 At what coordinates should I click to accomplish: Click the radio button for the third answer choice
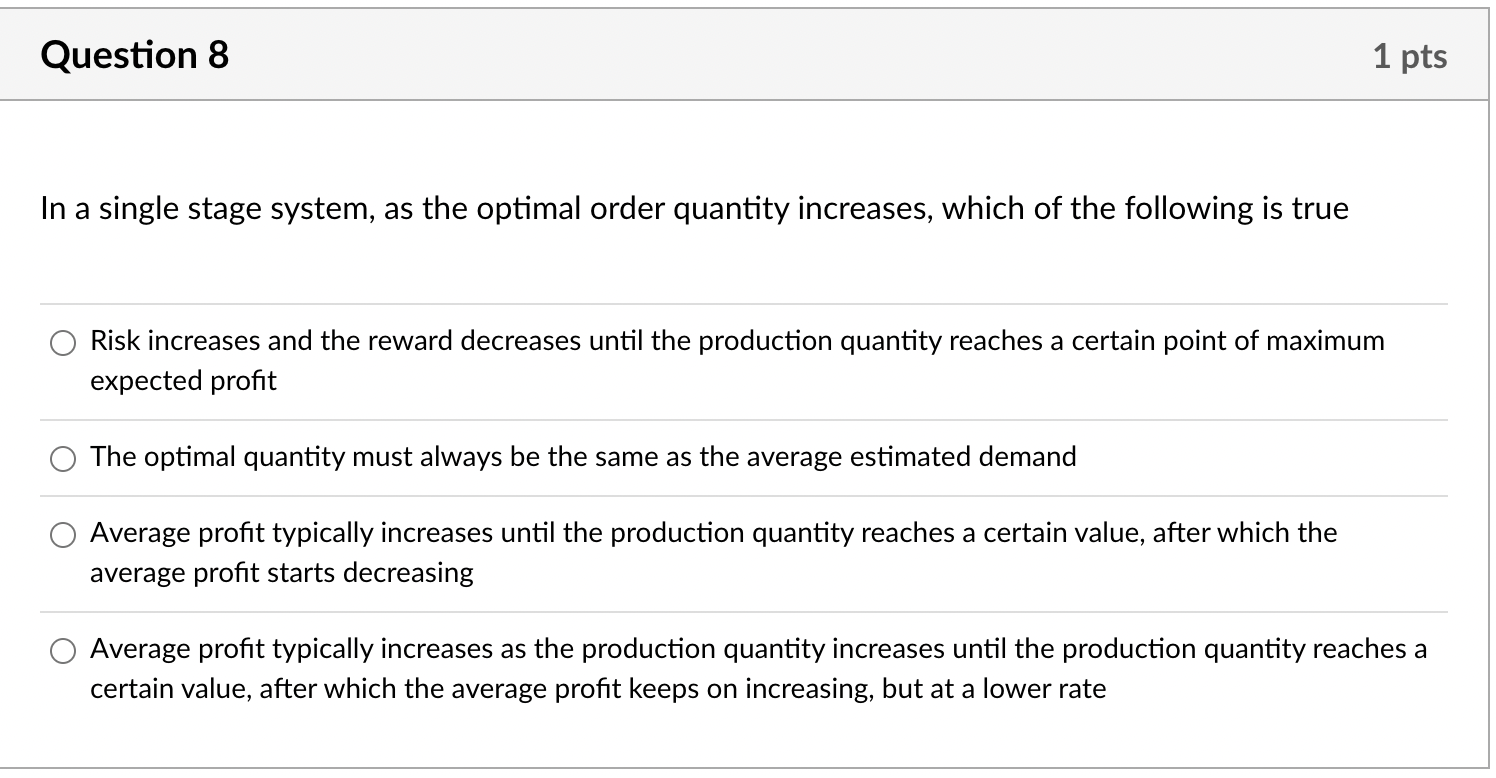63,535
